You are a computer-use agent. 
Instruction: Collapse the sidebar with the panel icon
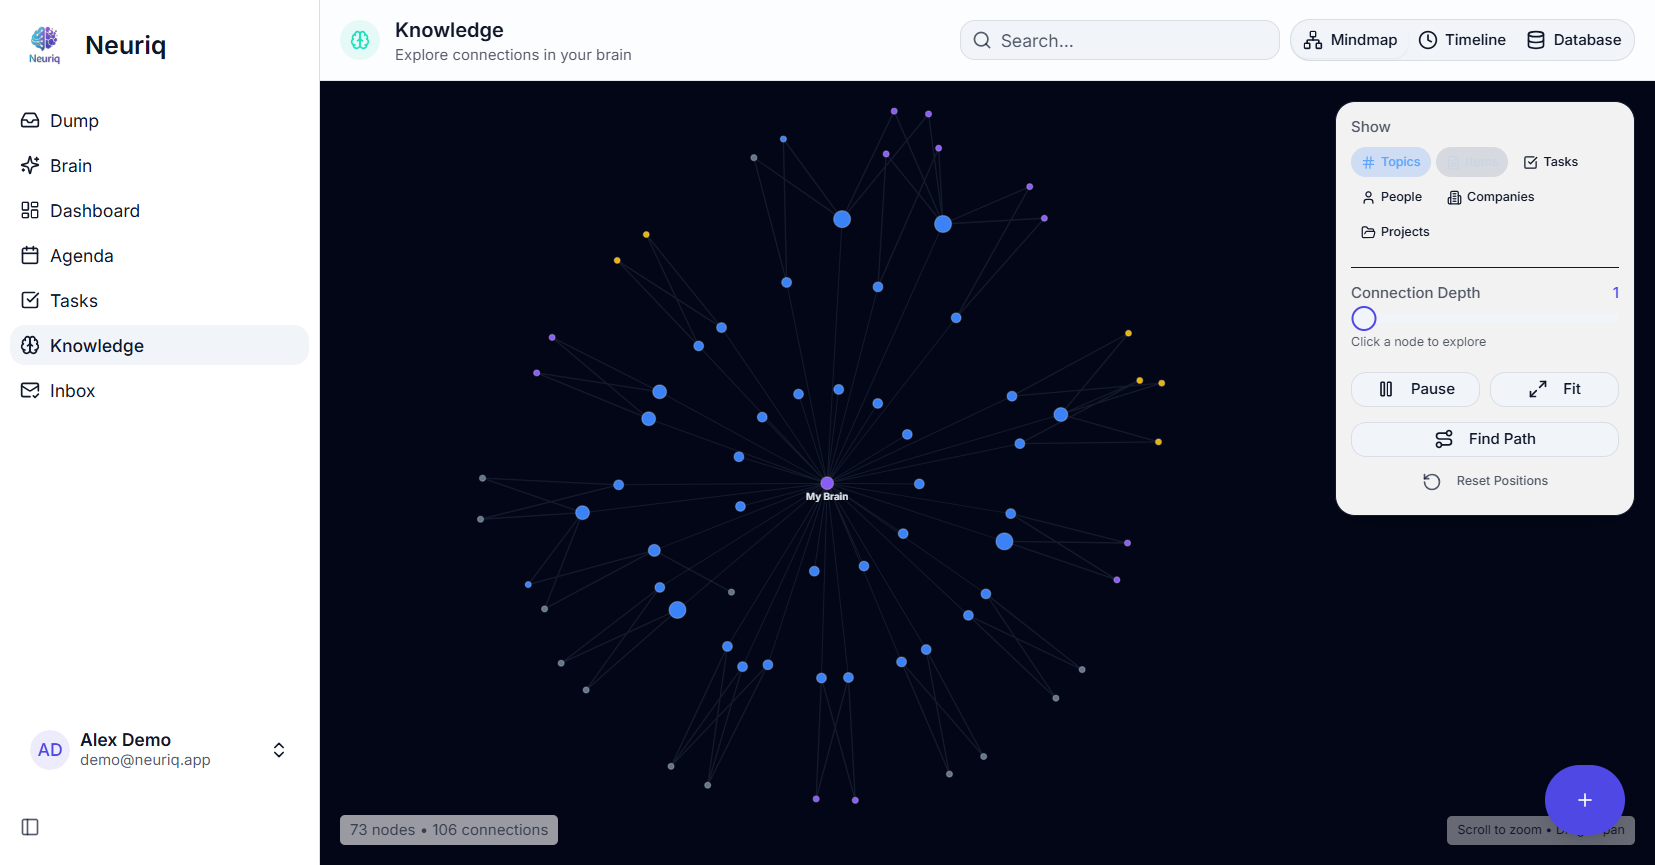tap(30, 827)
